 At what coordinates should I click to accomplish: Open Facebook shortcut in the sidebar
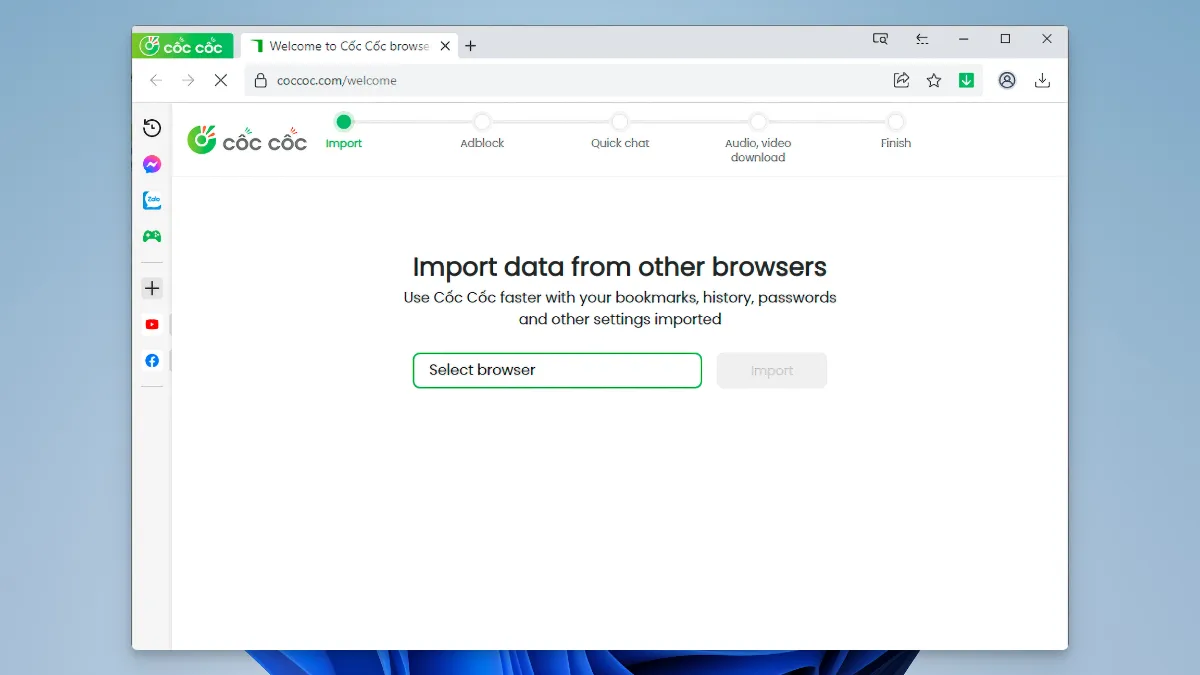[152, 360]
